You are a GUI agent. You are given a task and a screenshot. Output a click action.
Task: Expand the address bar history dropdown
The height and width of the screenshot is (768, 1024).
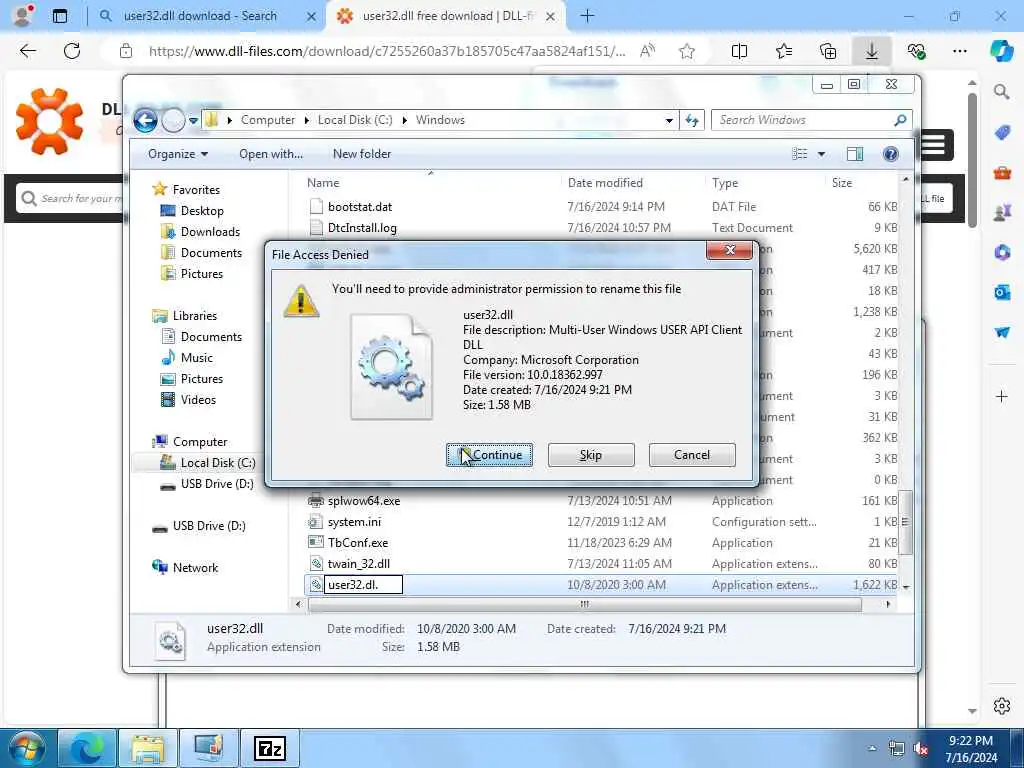[669, 120]
